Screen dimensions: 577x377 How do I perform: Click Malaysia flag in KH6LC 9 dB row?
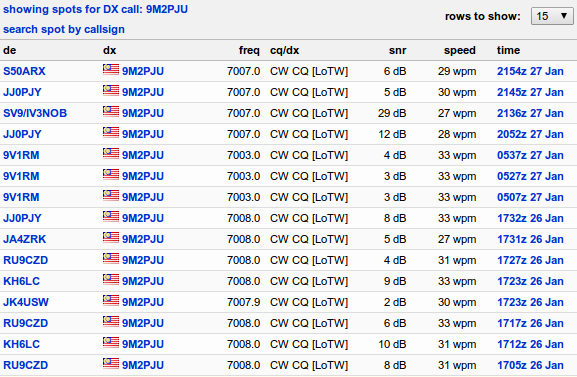coord(111,279)
